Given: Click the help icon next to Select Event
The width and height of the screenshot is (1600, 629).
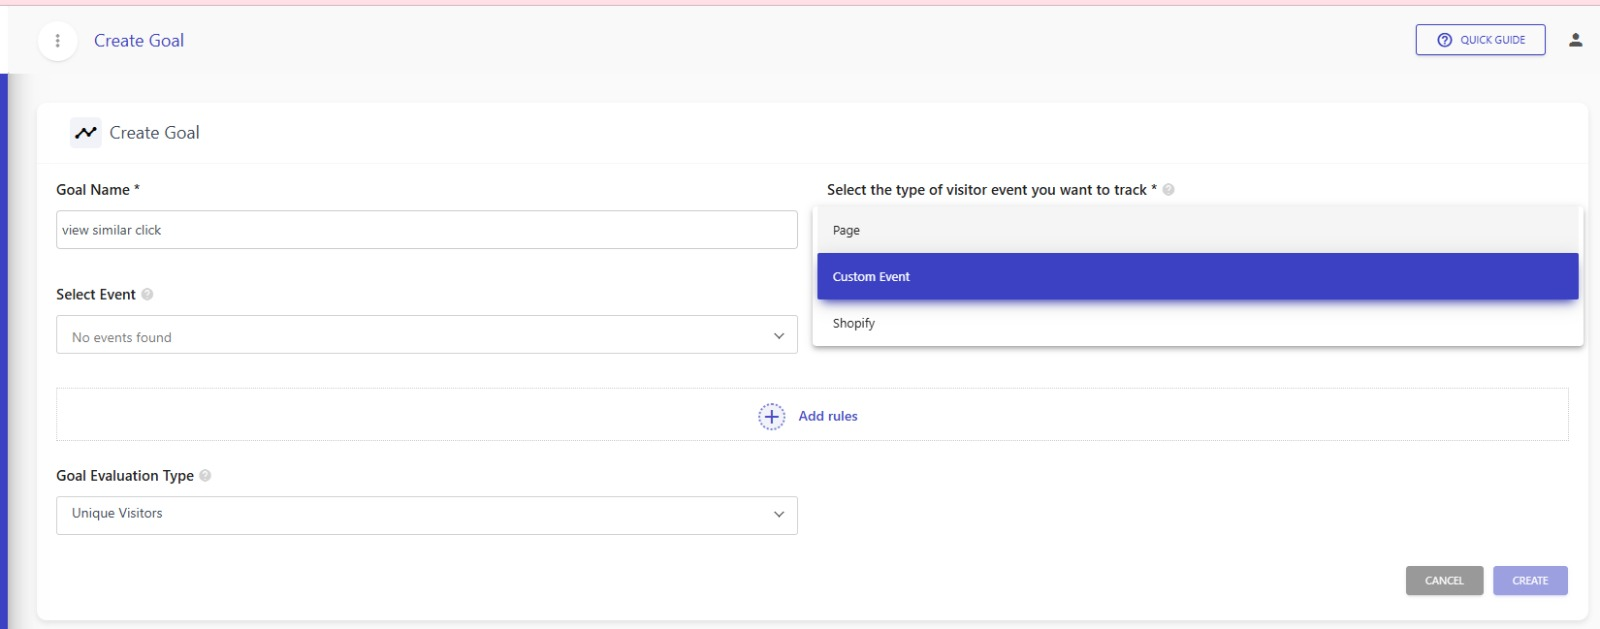Looking at the screenshot, I should pos(147,295).
